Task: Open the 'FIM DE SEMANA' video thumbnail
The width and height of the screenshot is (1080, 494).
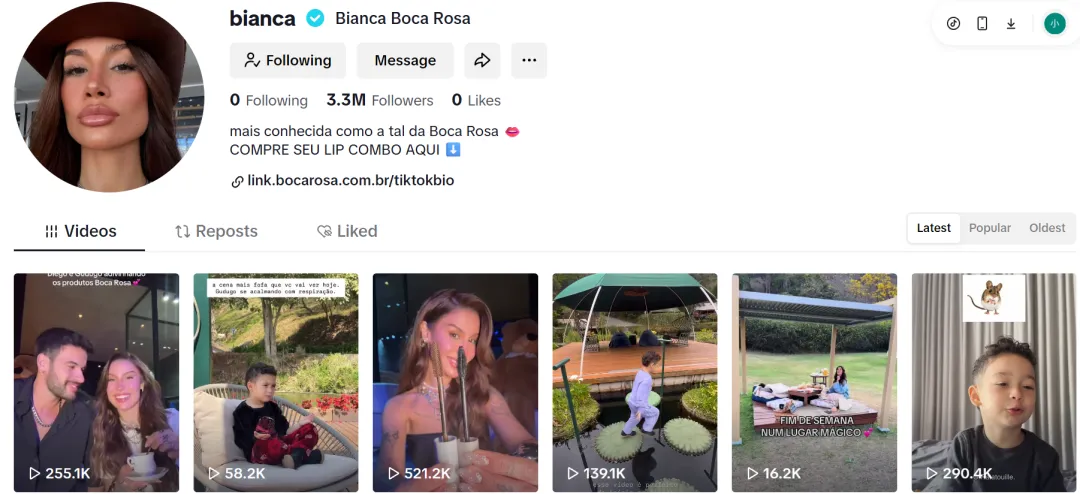Action: (x=814, y=380)
